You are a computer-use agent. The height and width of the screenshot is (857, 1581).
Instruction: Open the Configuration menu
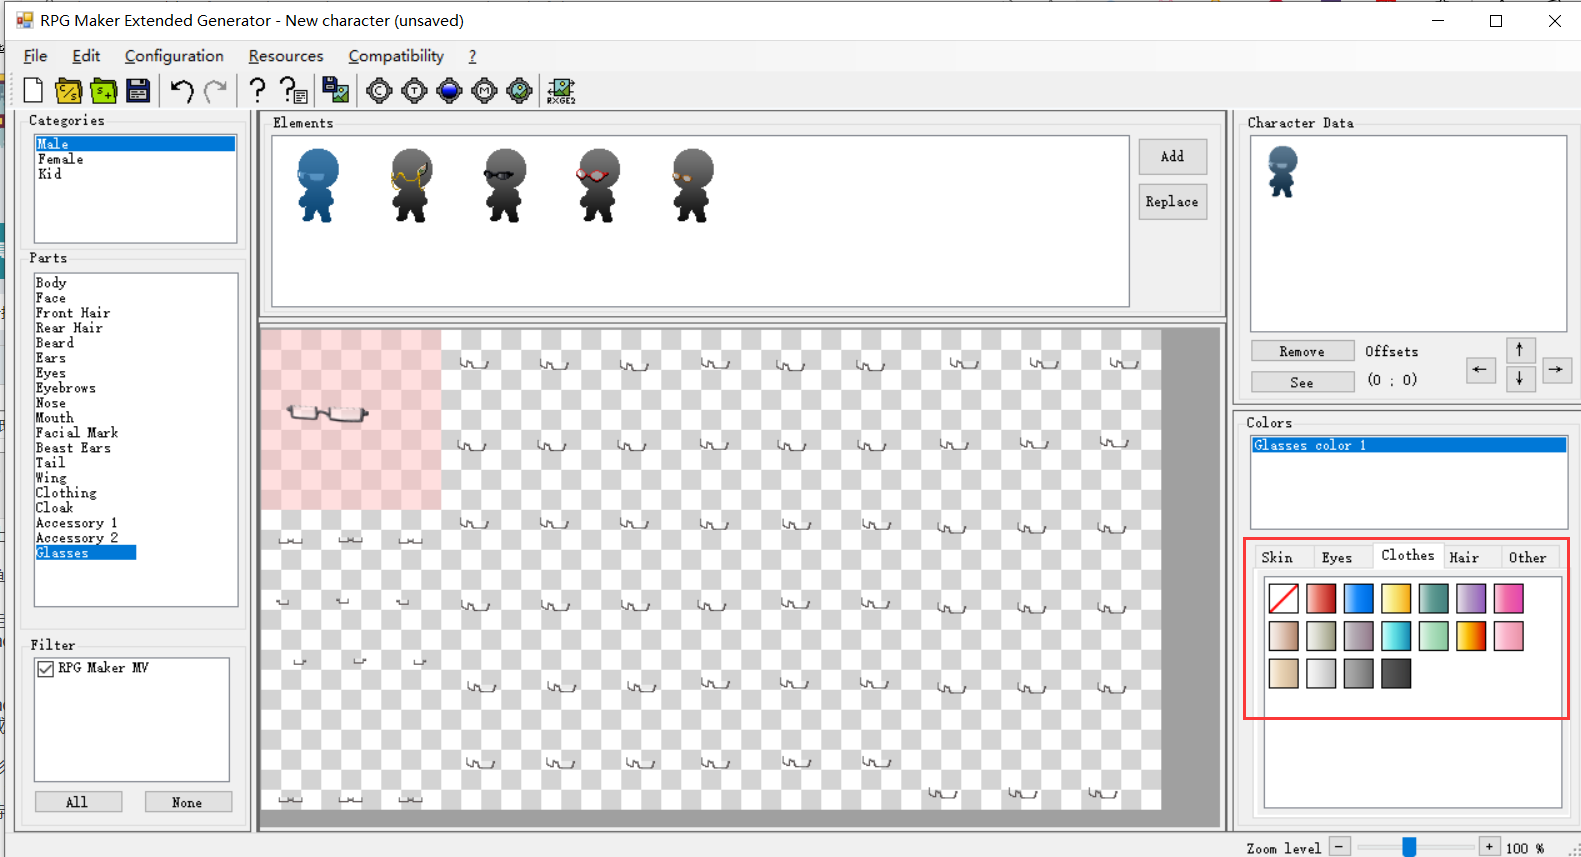(x=174, y=56)
